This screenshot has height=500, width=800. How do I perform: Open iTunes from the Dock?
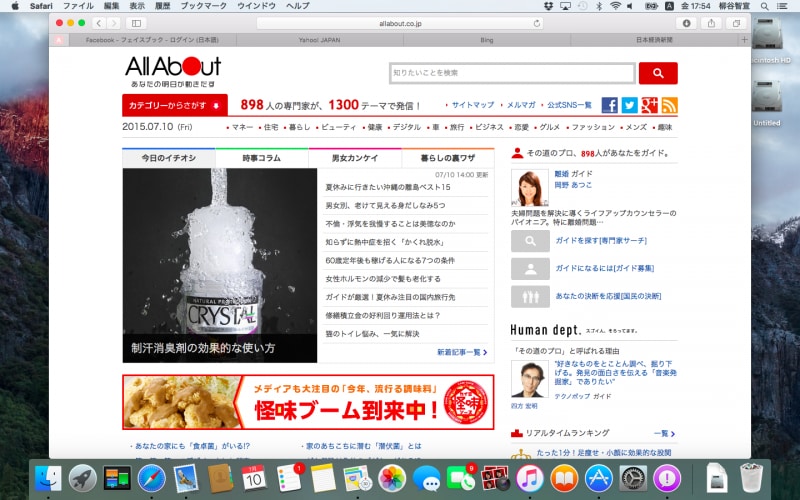click(x=530, y=479)
